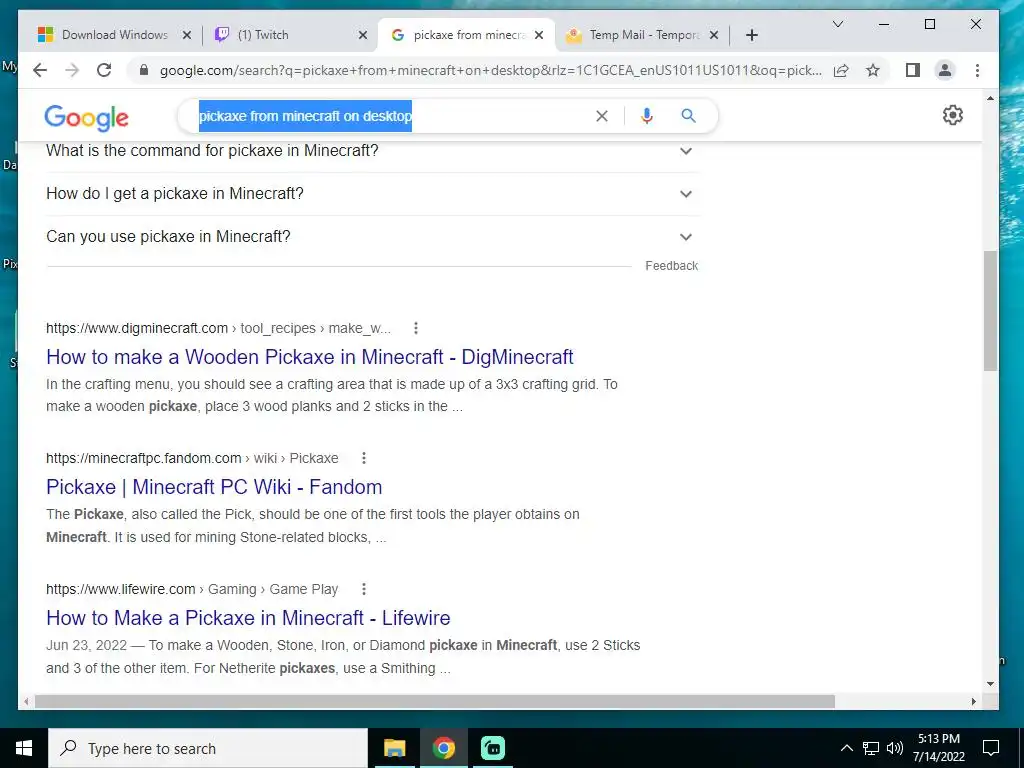Start voice search with microphone icon
Image resolution: width=1024 pixels, height=768 pixels.
pos(647,116)
